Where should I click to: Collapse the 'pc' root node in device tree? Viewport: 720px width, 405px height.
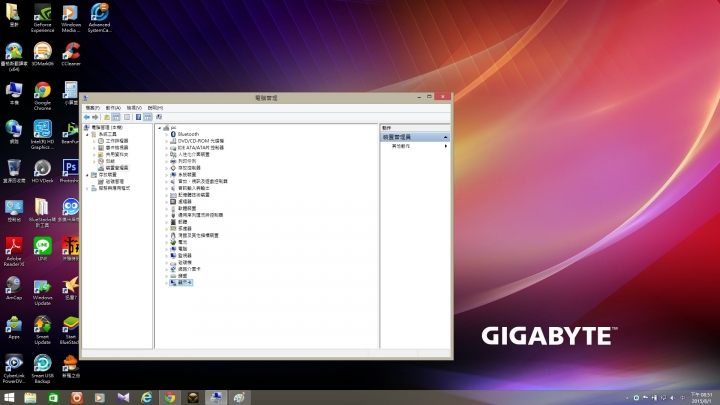pyautogui.click(x=159, y=128)
